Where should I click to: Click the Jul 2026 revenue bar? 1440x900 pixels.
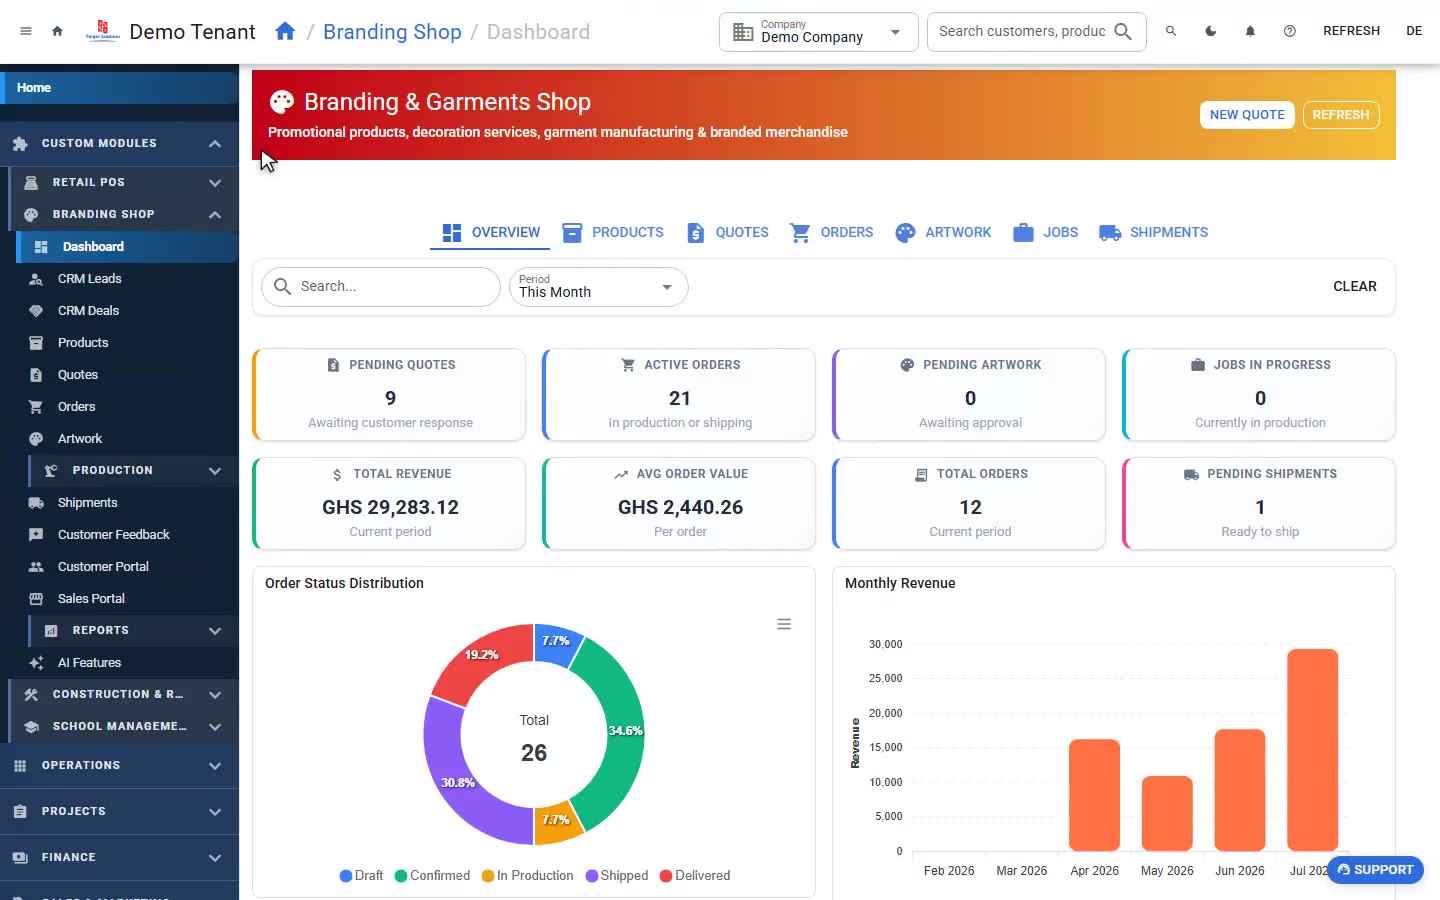coord(1313,750)
